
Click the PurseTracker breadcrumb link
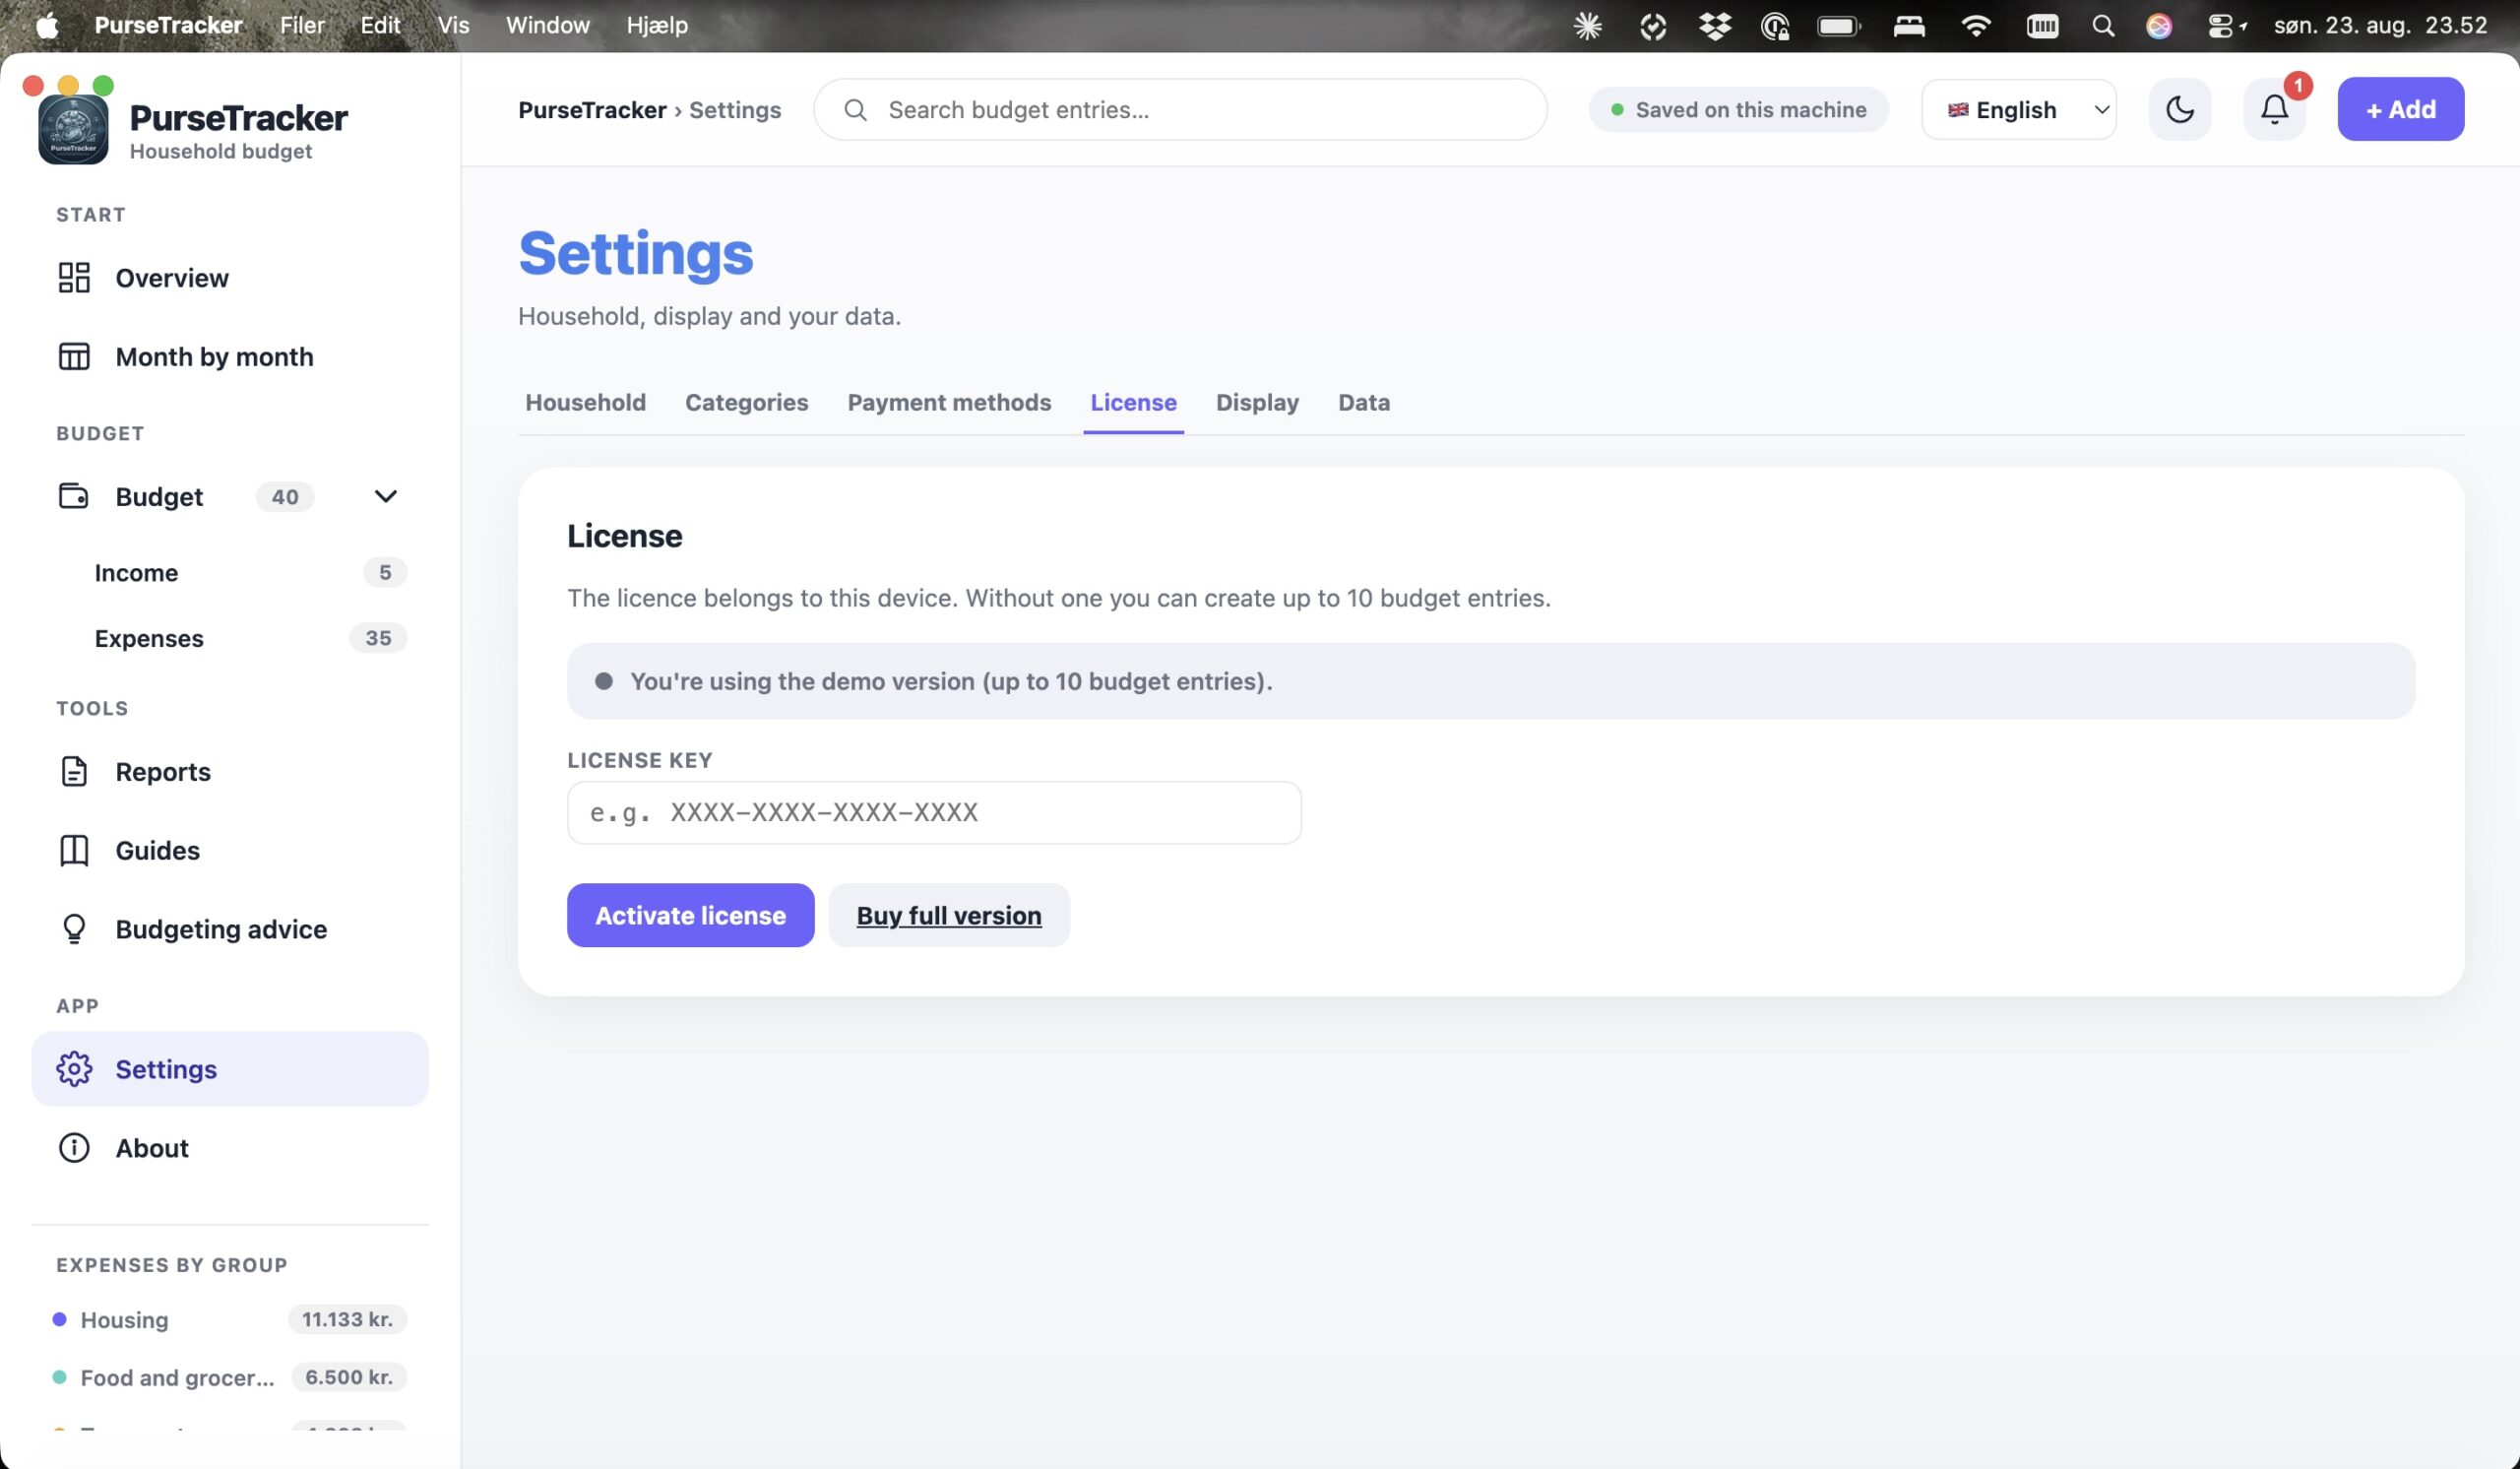(592, 109)
